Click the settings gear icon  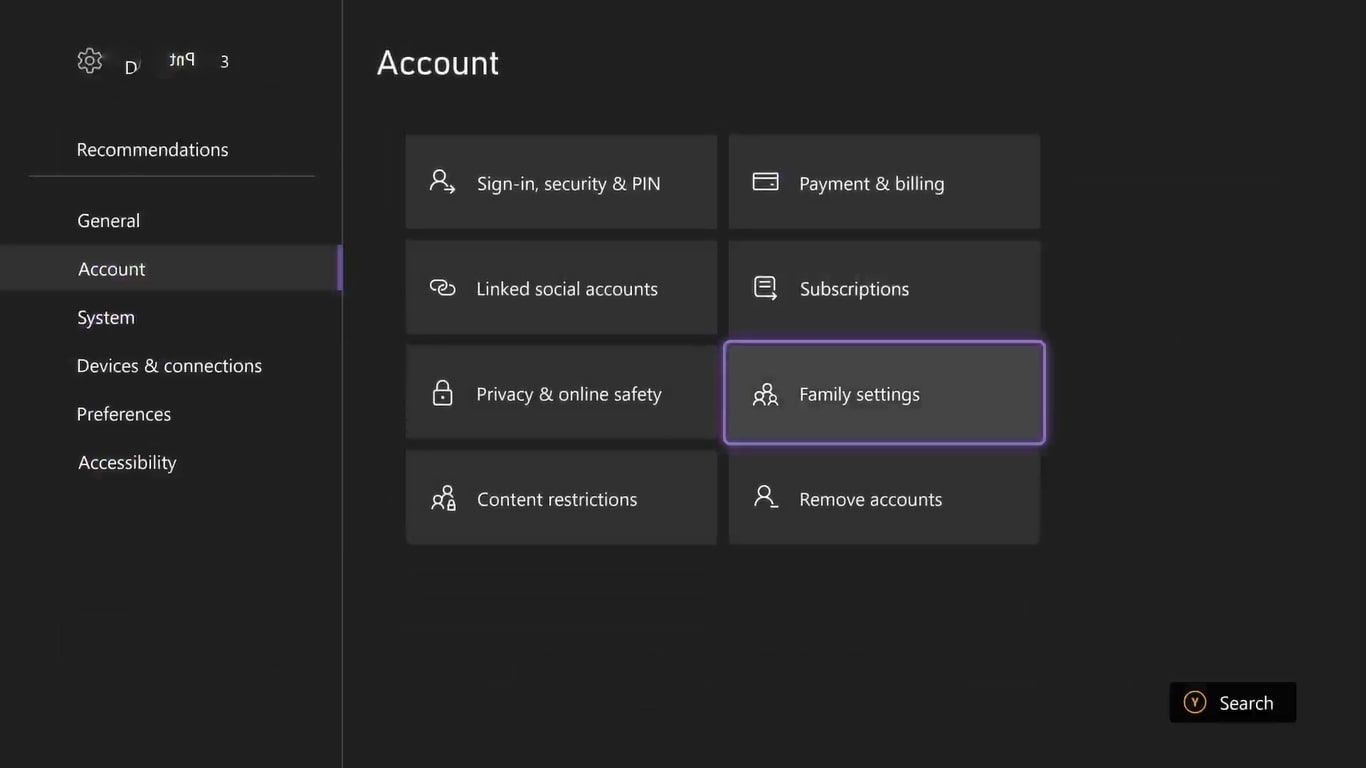pos(90,61)
